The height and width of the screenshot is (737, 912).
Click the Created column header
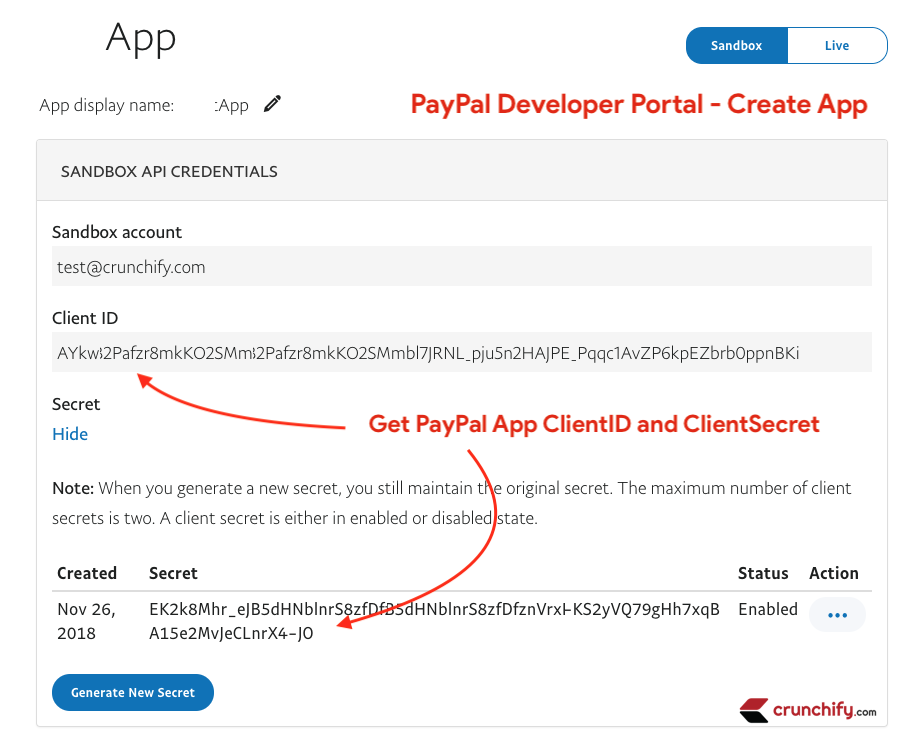[86, 573]
